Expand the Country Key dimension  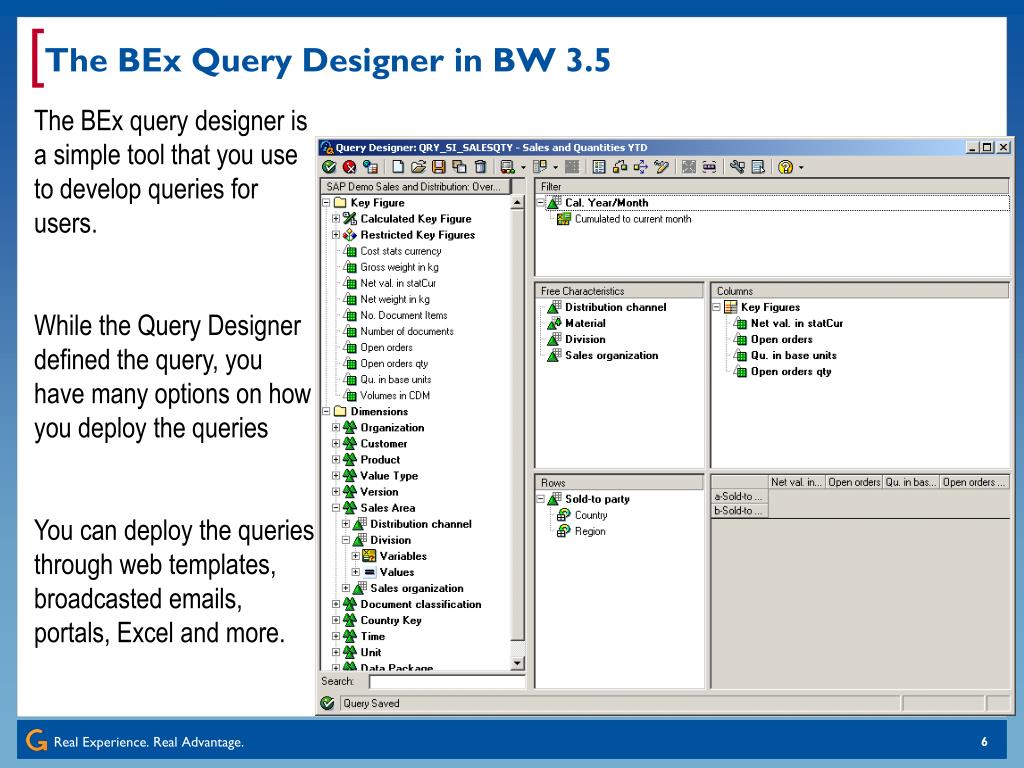pos(336,620)
